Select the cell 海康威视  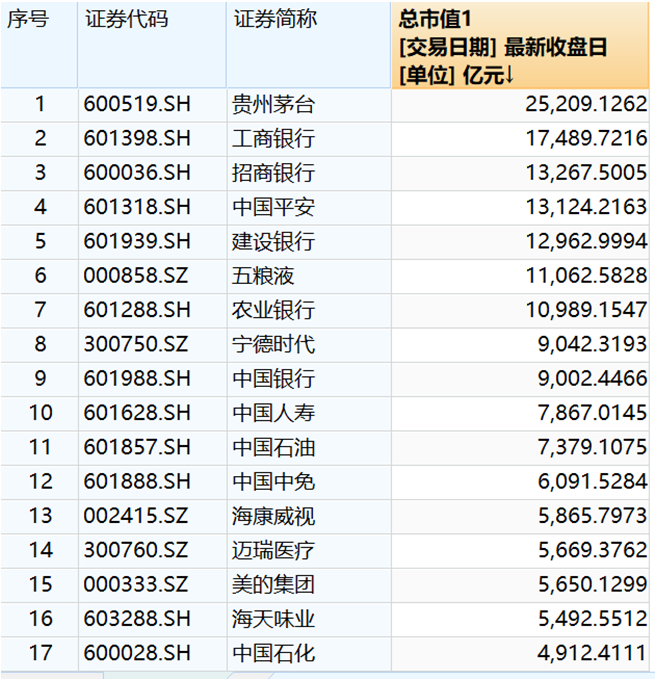click(x=309, y=516)
